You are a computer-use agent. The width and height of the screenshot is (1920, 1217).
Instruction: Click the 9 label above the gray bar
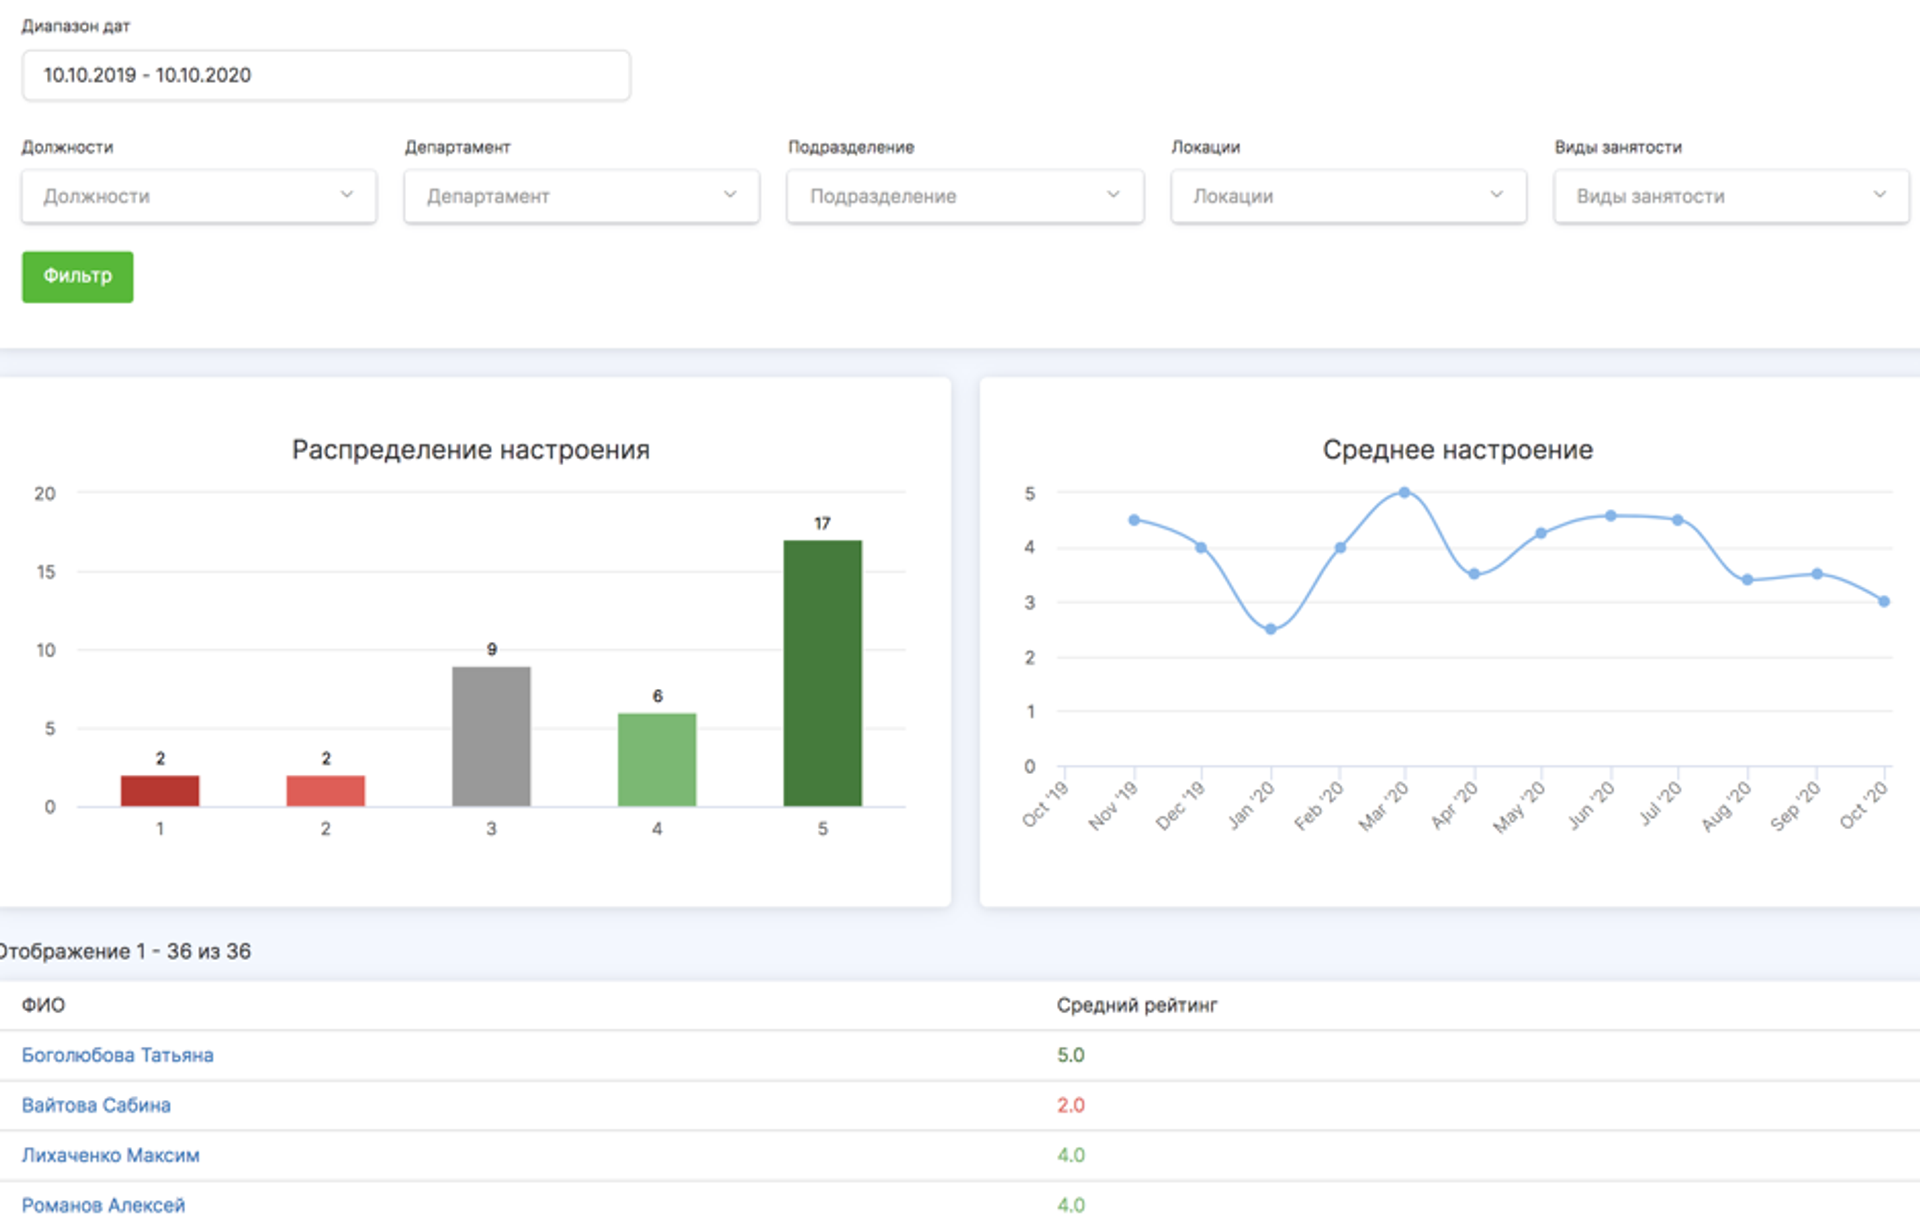coord(492,649)
